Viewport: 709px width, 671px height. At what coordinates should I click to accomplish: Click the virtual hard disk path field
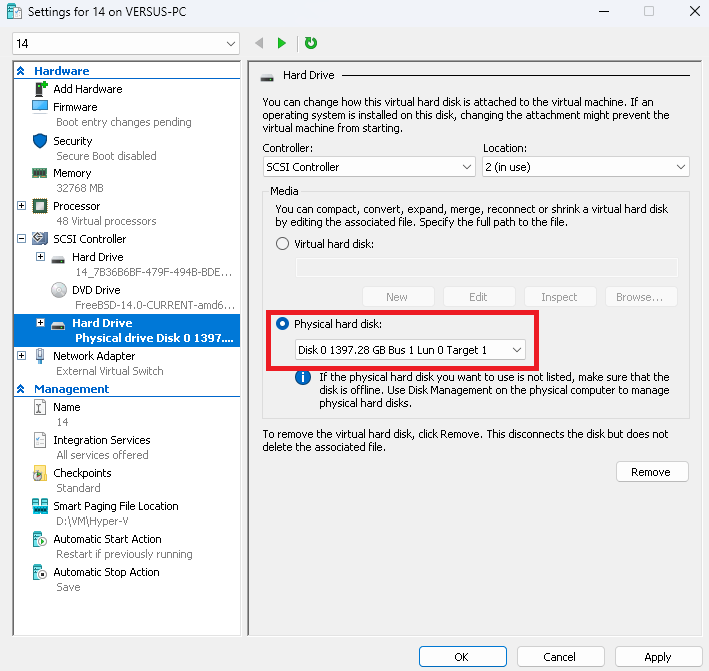coord(487,267)
